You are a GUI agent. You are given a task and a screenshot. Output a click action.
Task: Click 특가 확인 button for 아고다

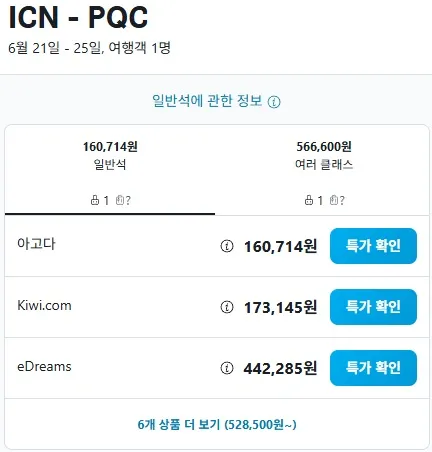373,246
